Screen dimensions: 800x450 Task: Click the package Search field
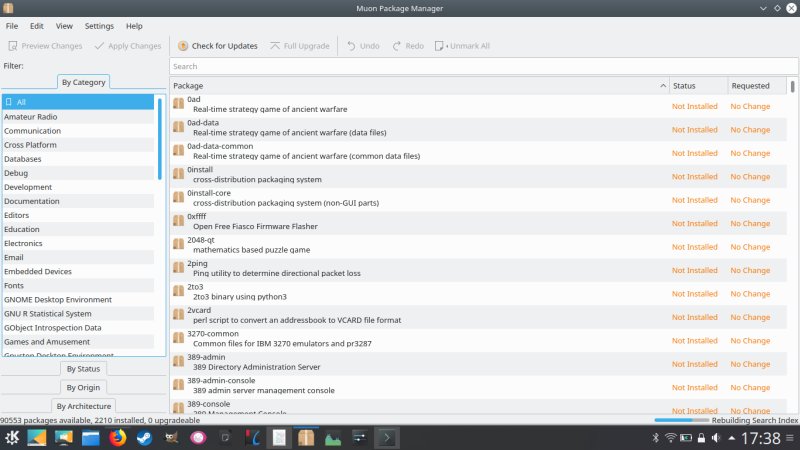click(x=482, y=66)
